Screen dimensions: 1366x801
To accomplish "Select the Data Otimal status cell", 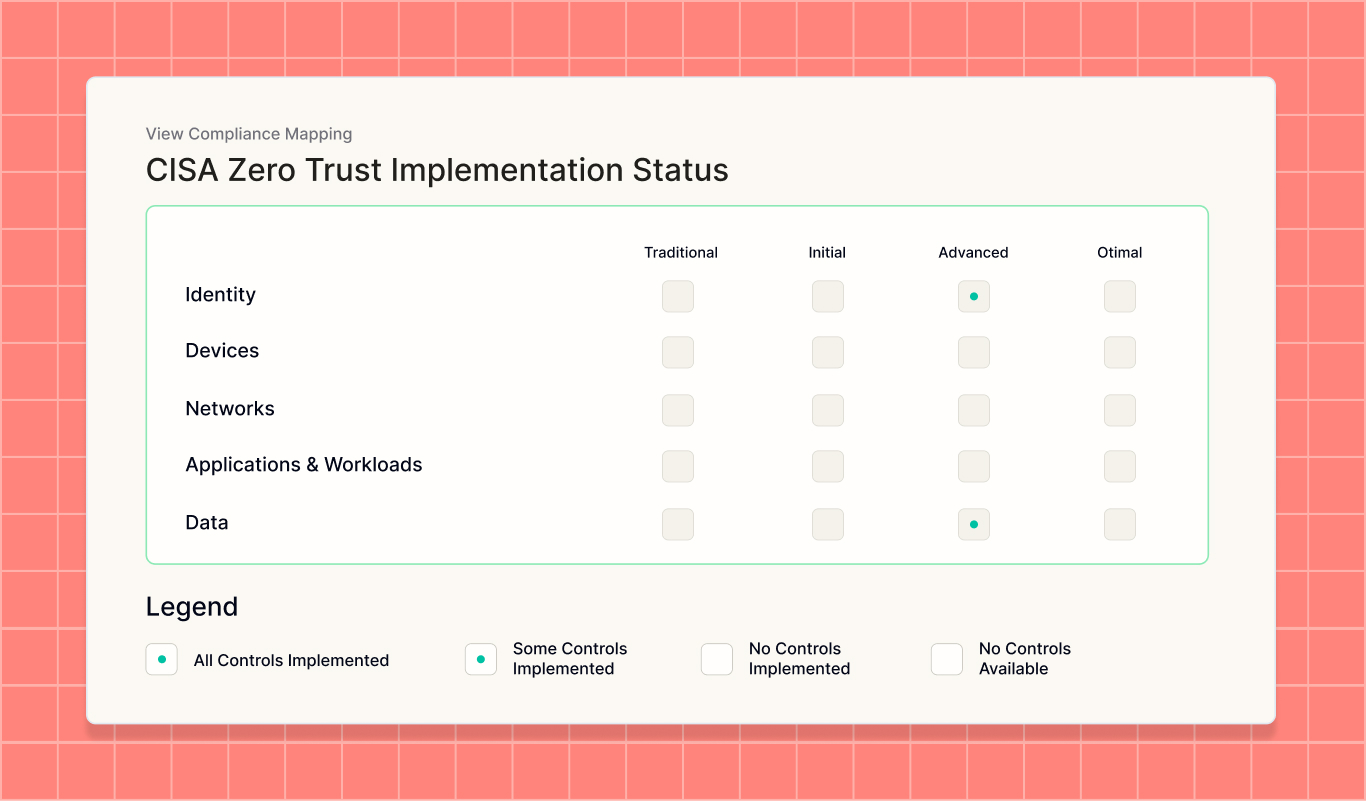I will 1120,524.
